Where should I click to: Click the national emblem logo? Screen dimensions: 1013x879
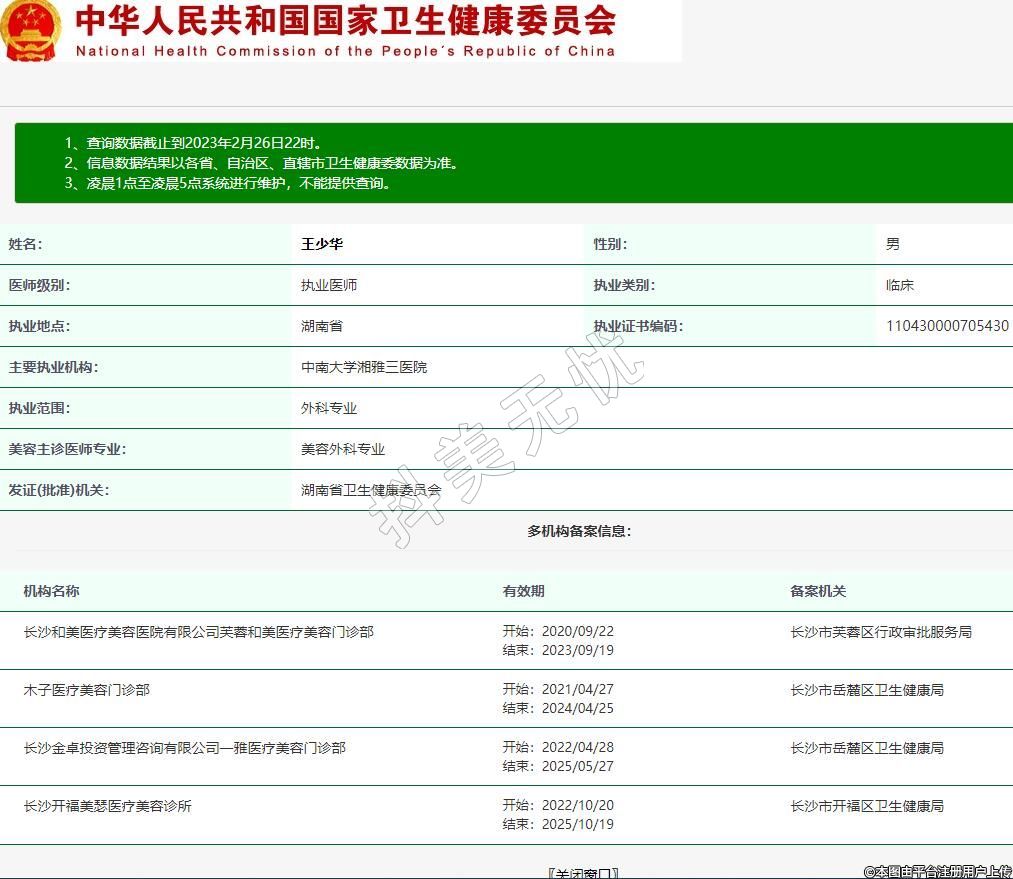pyautogui.click(x=29, y=30)
